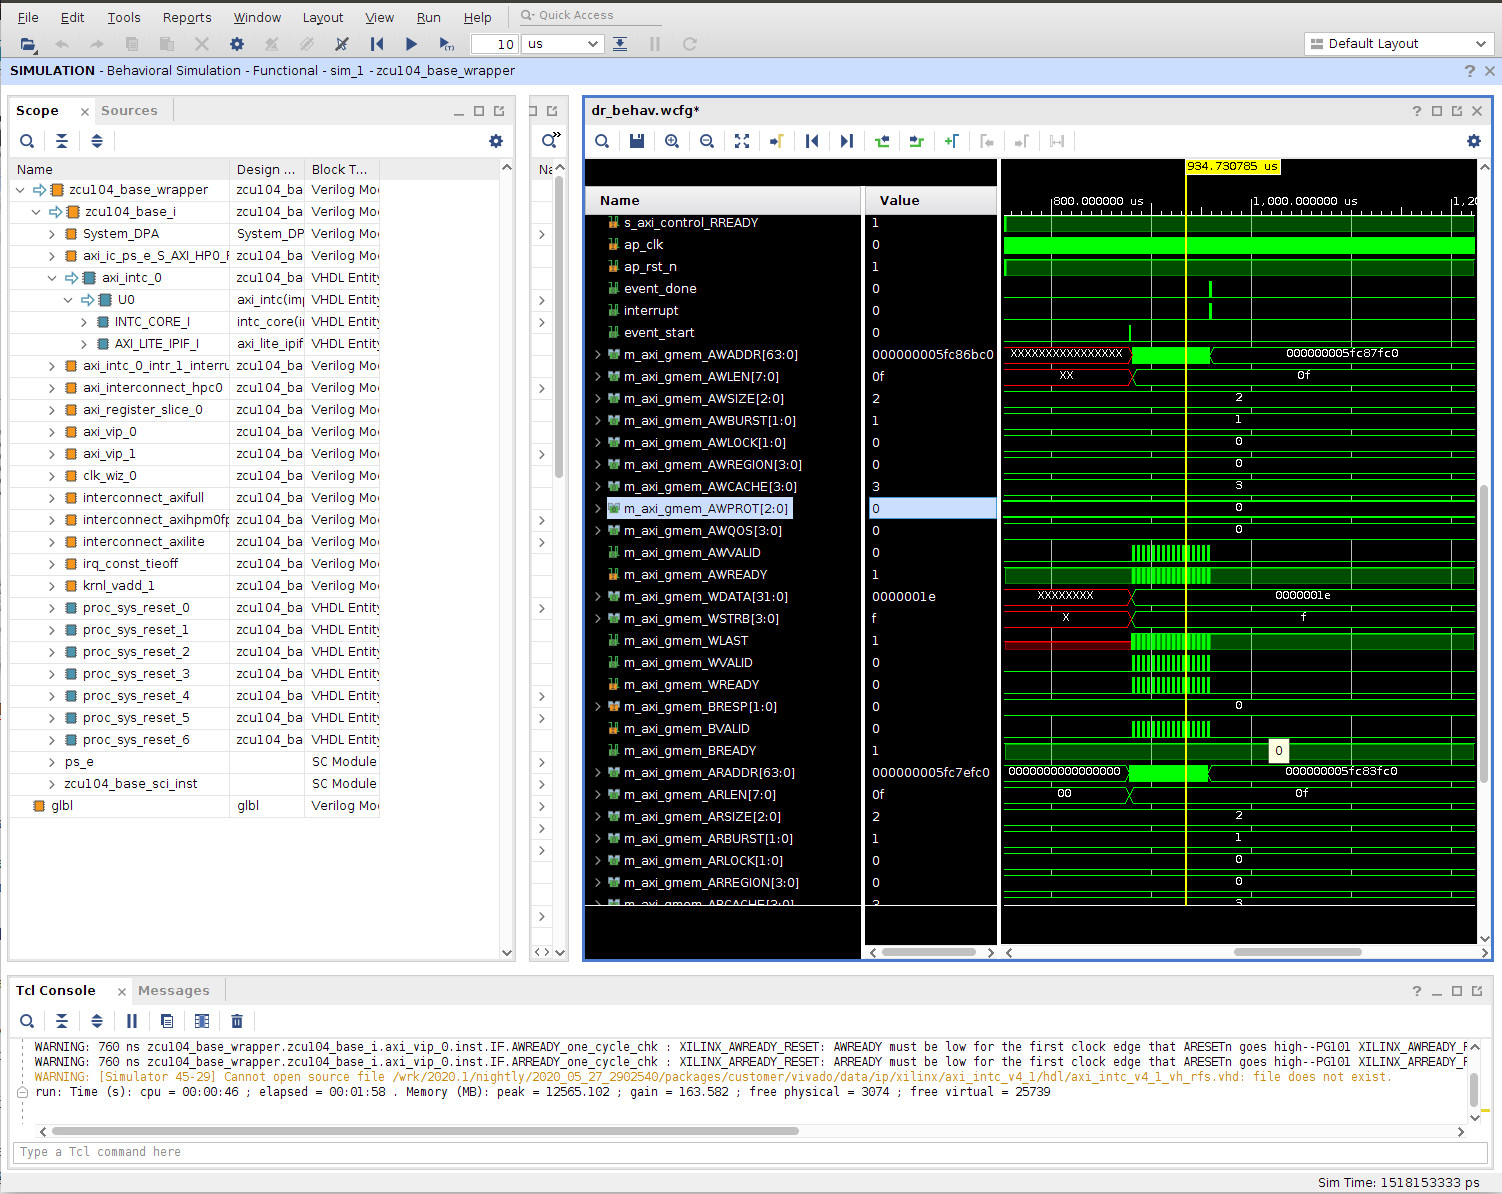The width and height of the screenshot is (1502, 1194).
Task: Select the krnl_vadd_1 scope entry
Action: tap(119, 585)
